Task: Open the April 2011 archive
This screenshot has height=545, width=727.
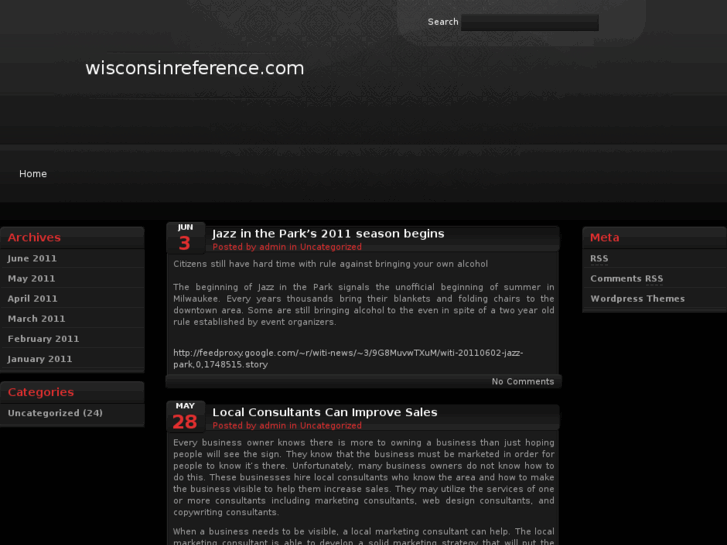Action: (32, 299)
